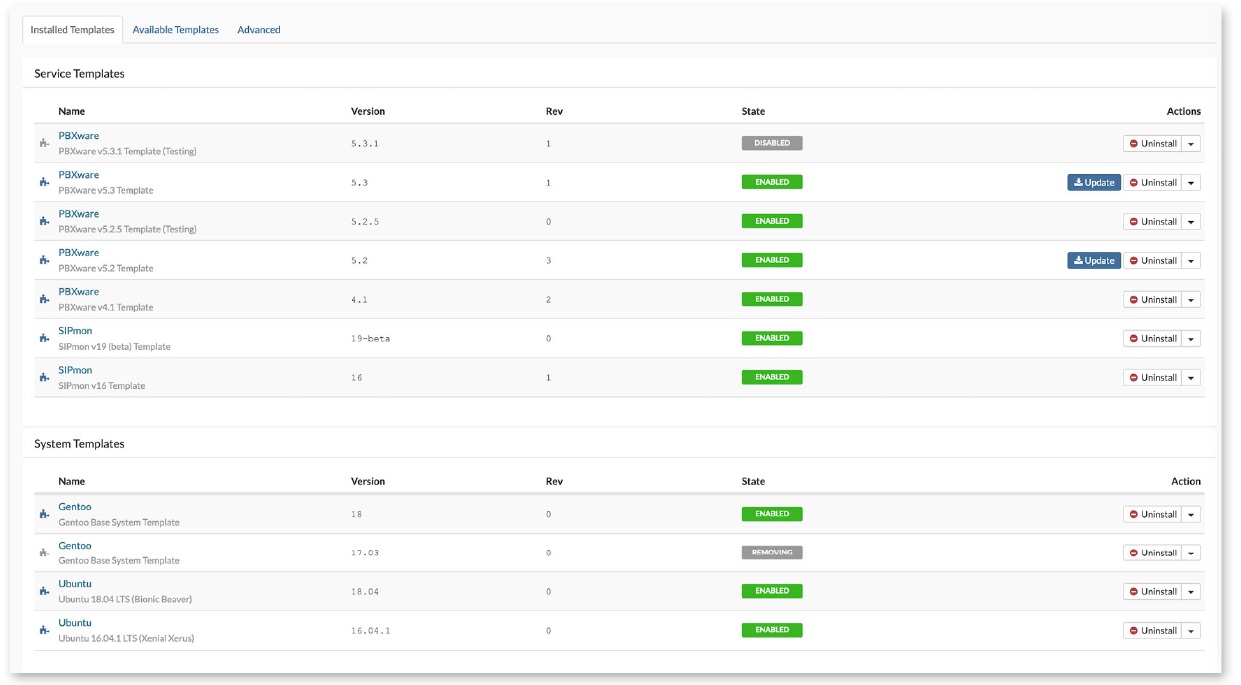Click the Gentoo 18 system template icon
Image resolution: width=1241 pixels, height=685 pixels.
[x=43, y=512]
